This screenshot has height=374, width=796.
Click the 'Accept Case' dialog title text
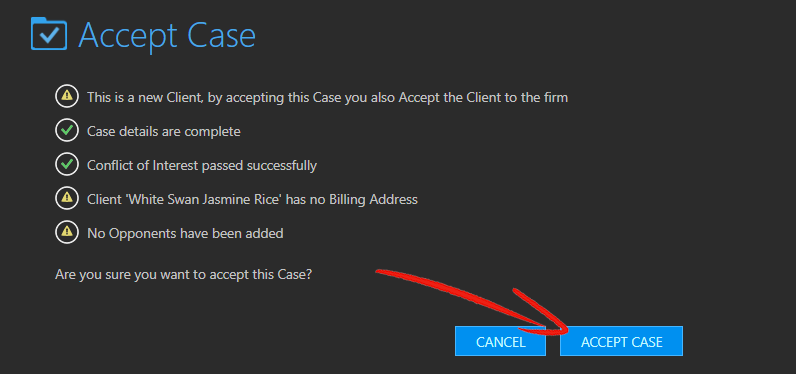pos(167,35)
